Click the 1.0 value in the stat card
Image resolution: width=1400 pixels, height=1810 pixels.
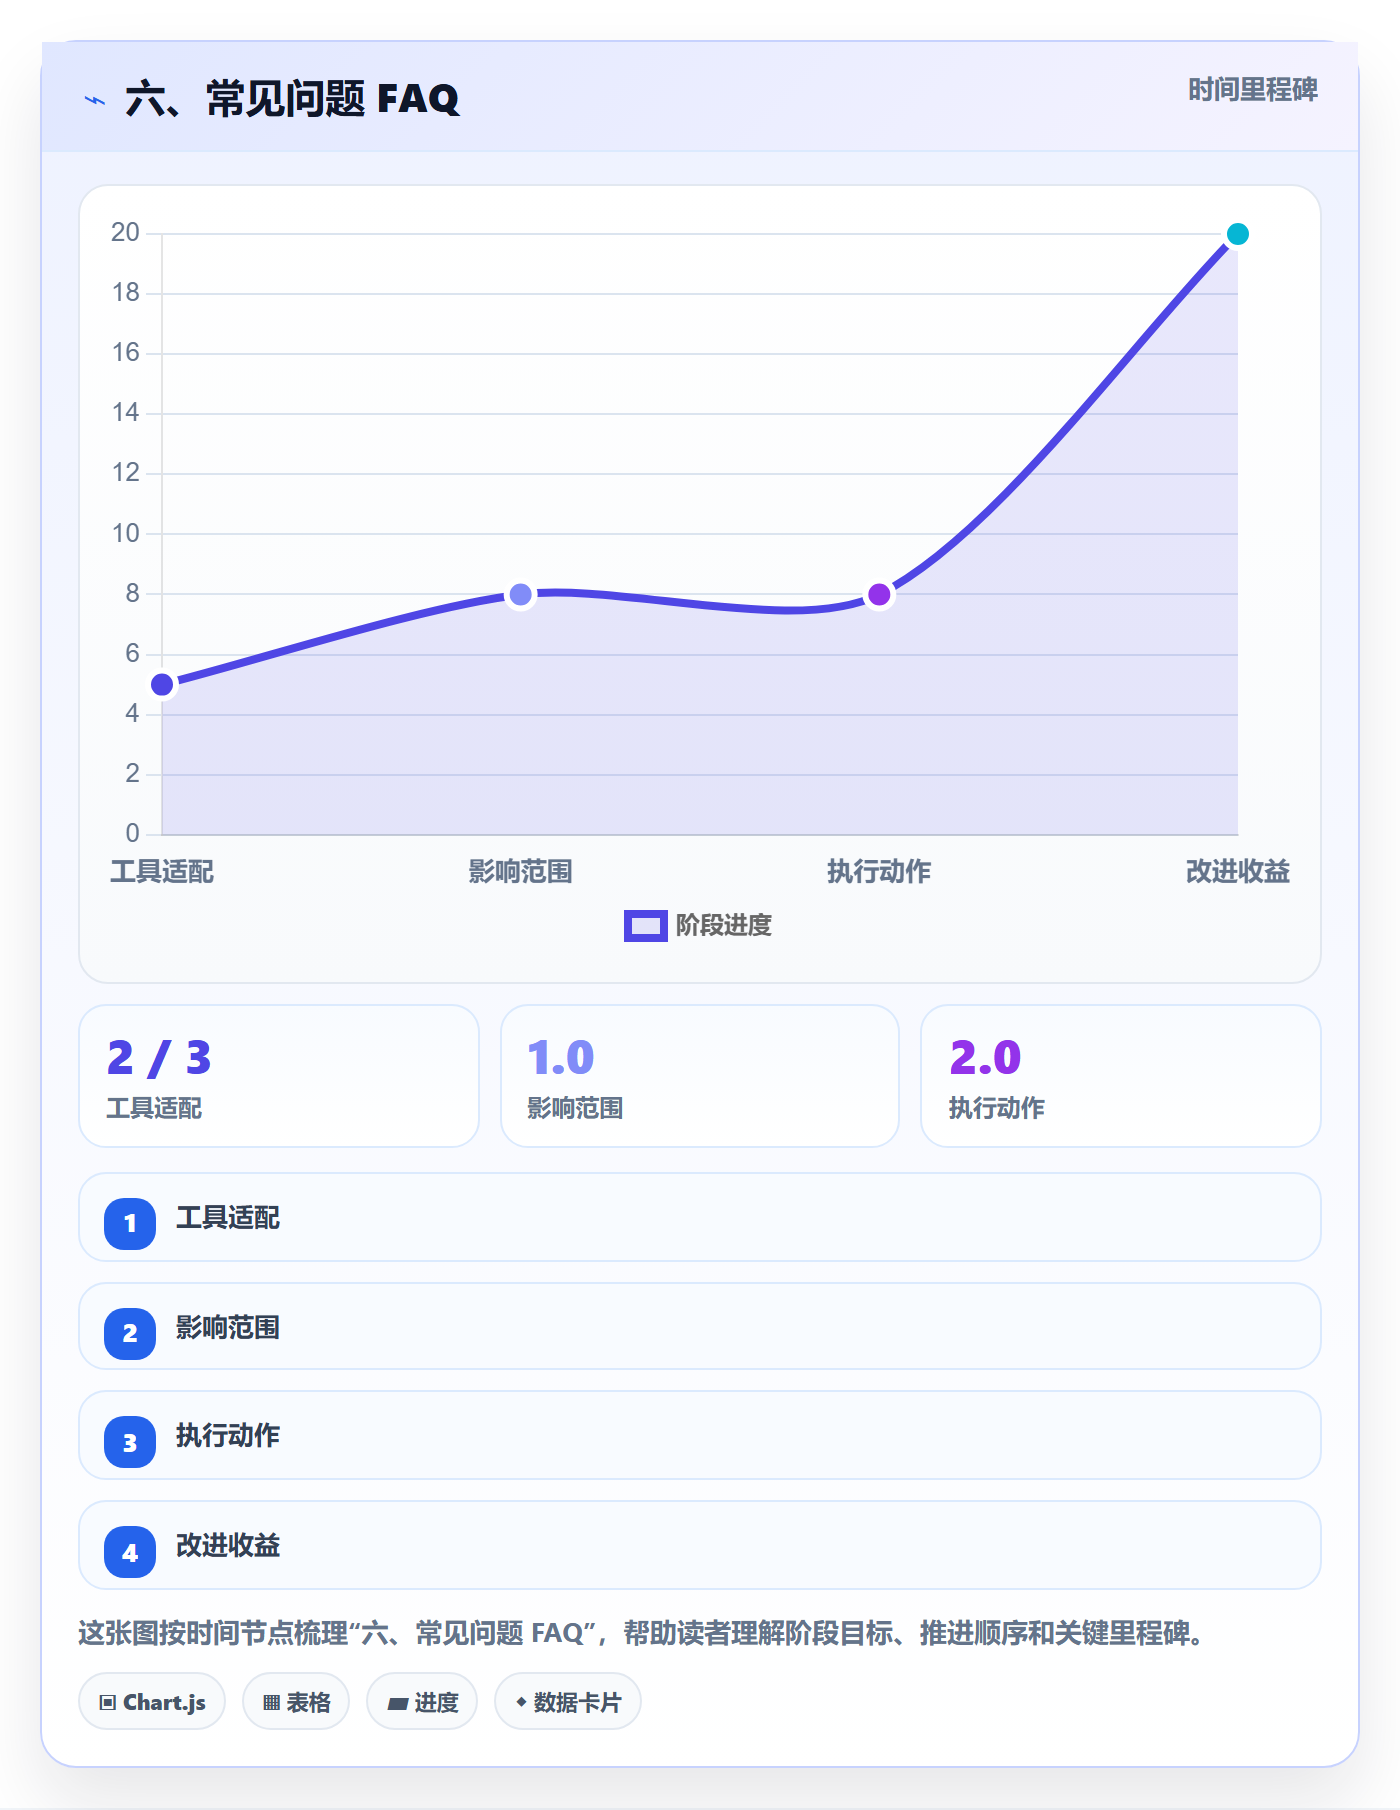[x=561, y=1058]
